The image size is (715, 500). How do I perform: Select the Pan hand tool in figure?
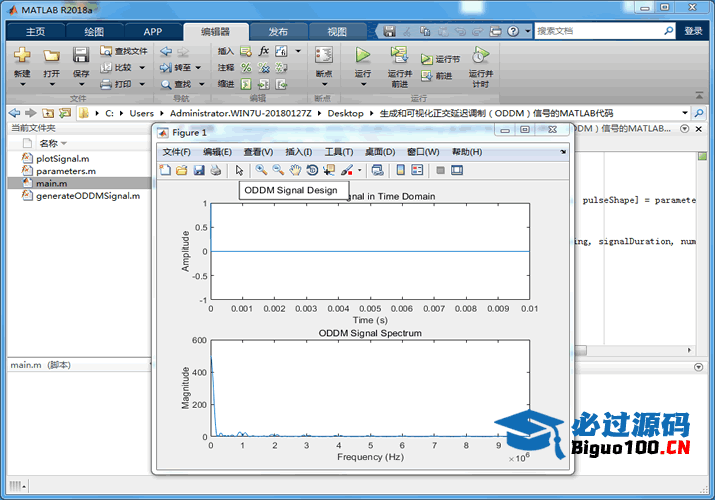click(295, 170)
